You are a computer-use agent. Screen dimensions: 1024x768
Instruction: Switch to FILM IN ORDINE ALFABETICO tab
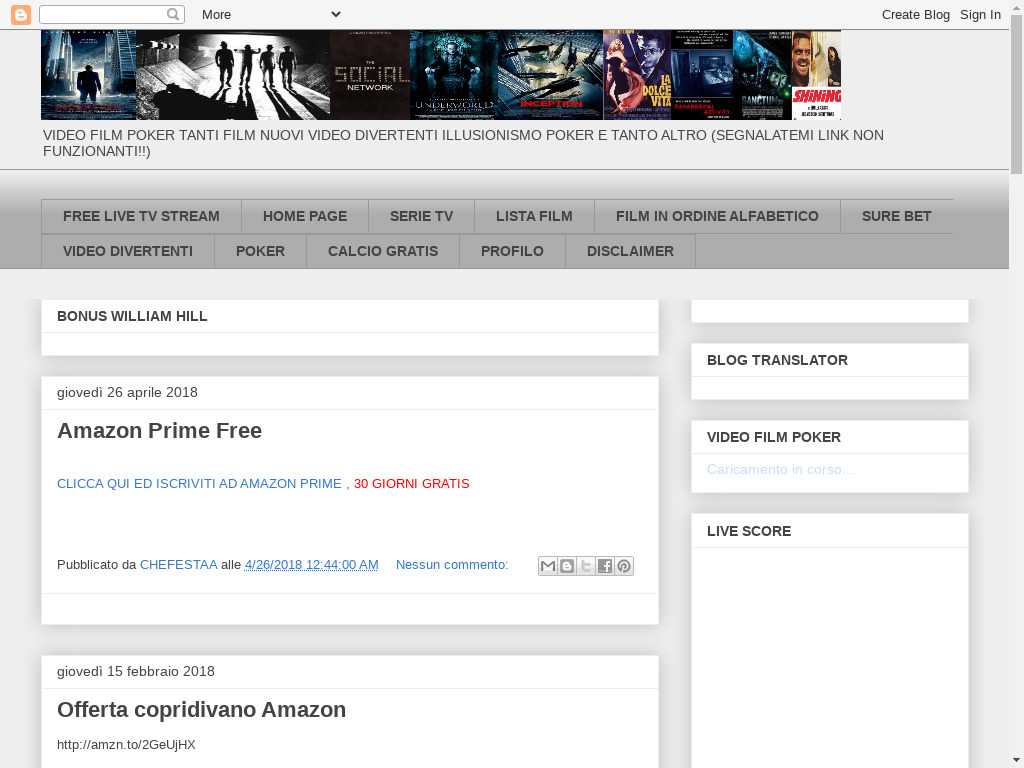click(717, 216)
